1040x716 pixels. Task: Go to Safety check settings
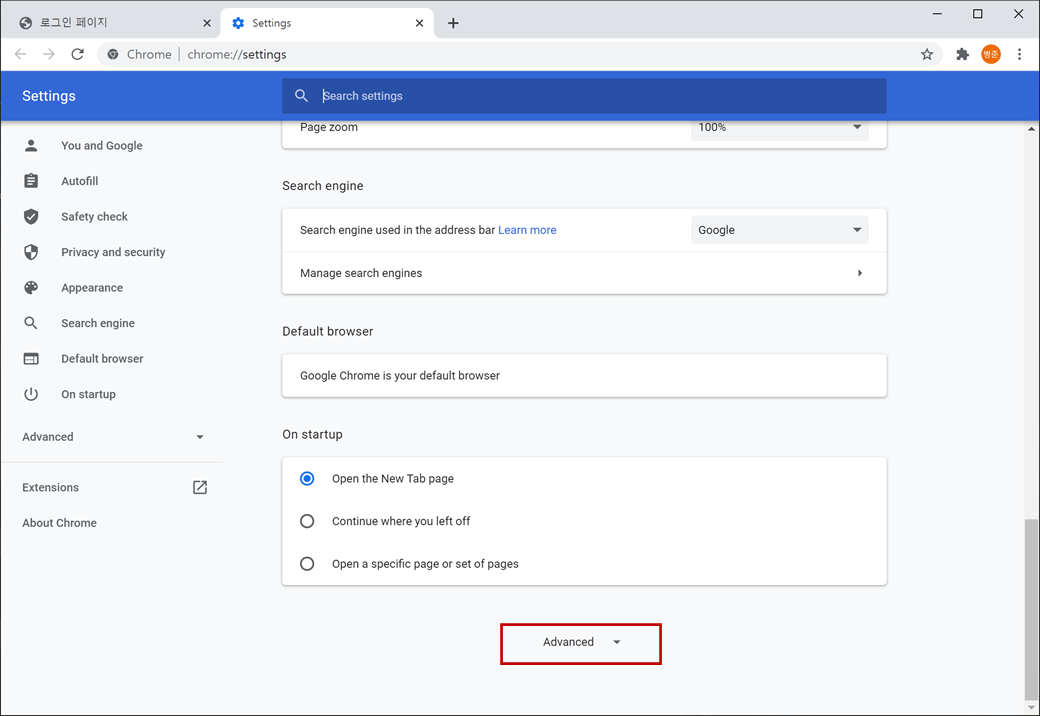pos(94,216)
